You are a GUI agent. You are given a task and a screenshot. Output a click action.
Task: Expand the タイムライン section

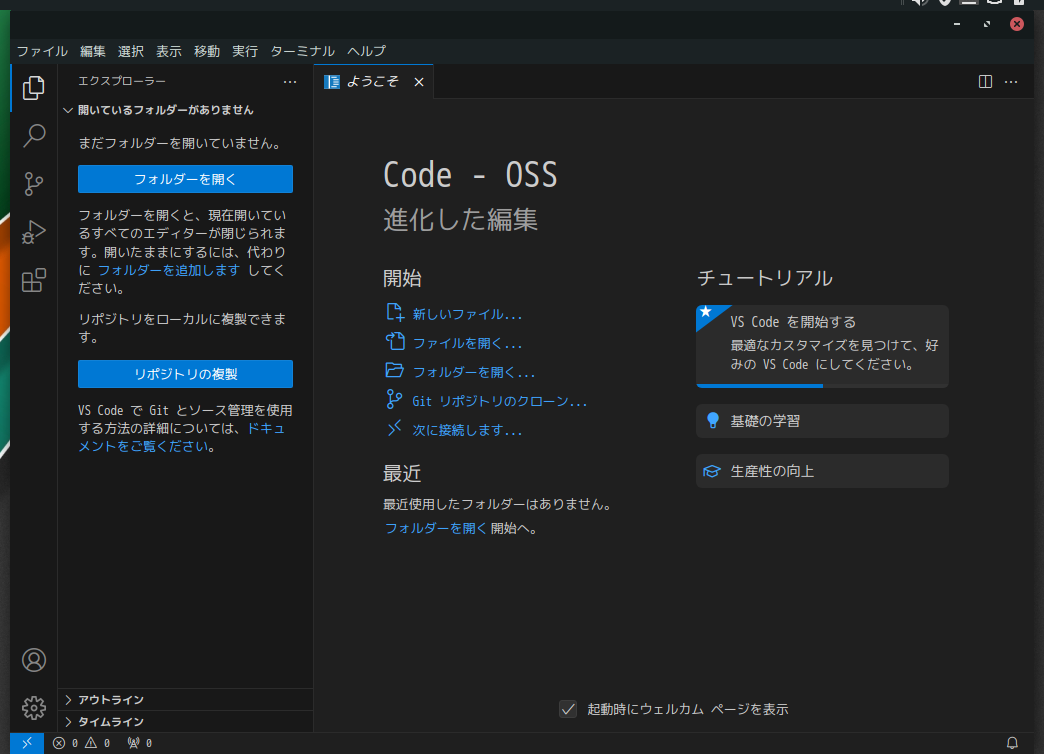tap(185, 721)
